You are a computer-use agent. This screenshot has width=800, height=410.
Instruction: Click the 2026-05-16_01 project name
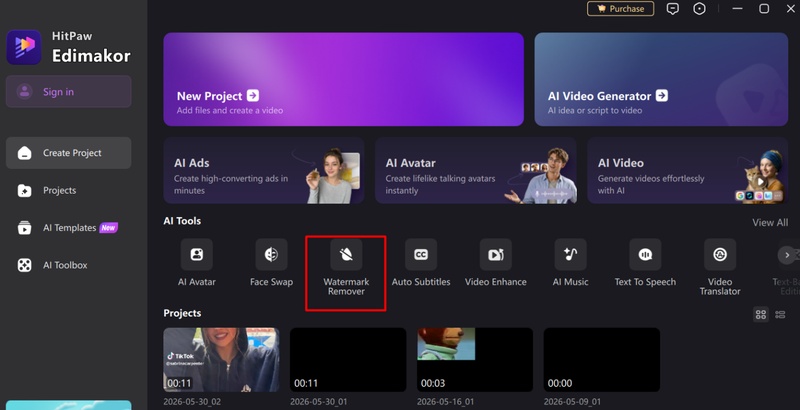coord(445,402)
